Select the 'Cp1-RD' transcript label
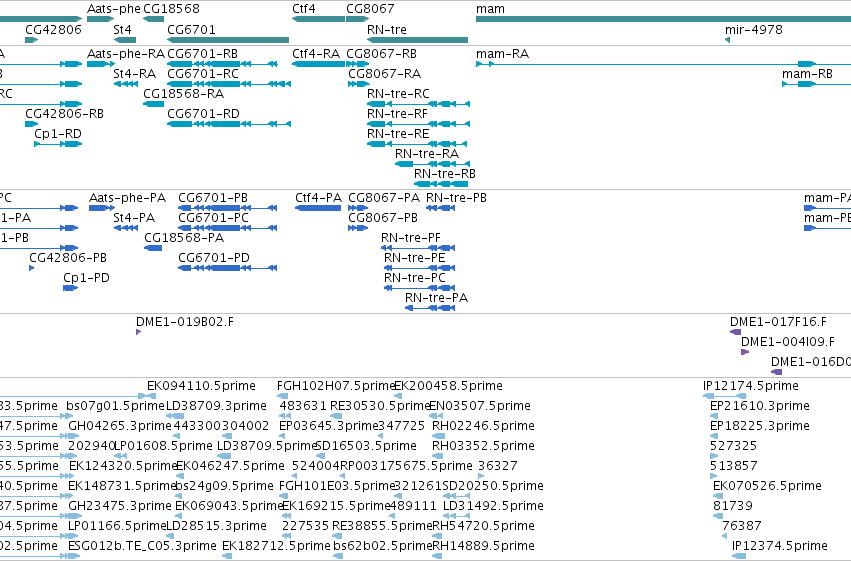The image size is (851, 561). [x=58, y=133]
